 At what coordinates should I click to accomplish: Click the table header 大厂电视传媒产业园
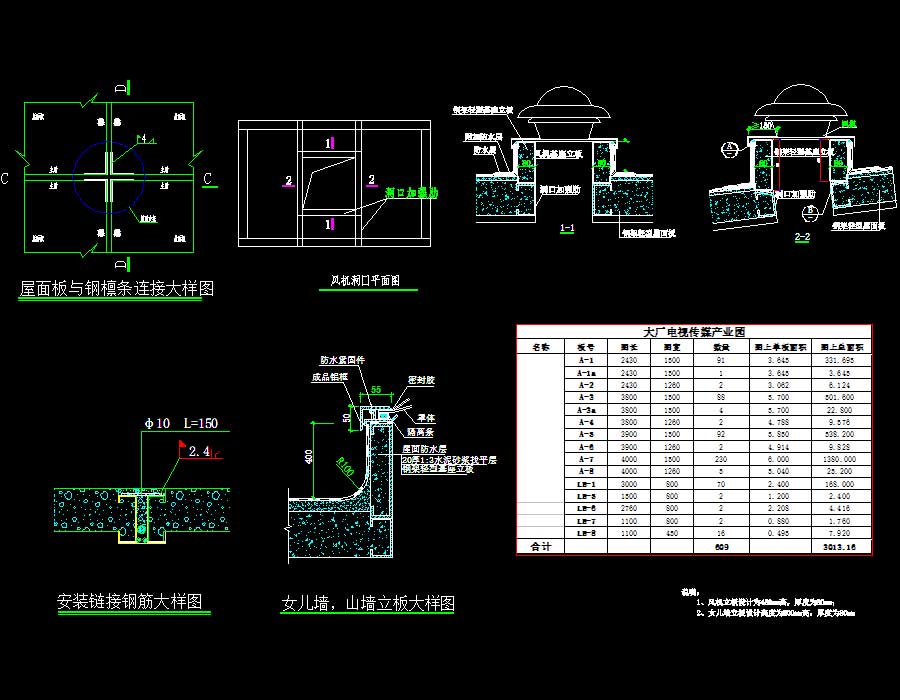point(694,331)
